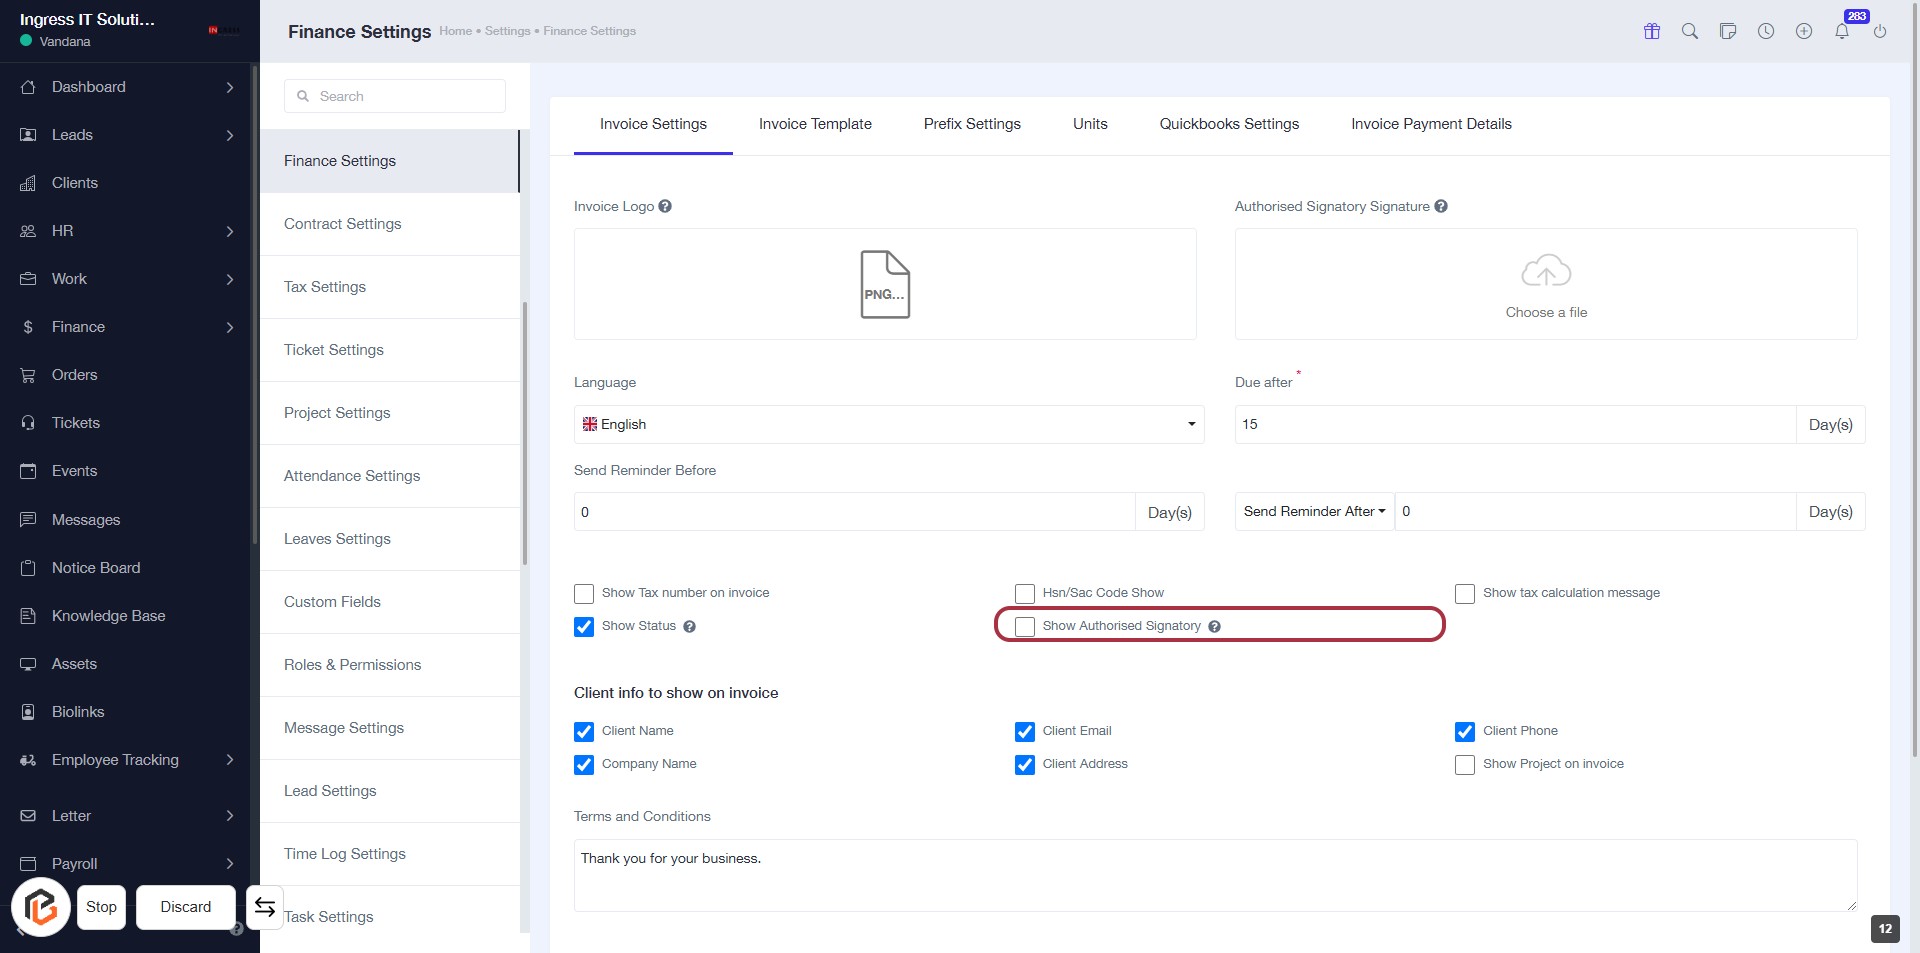Open the Send Reminder After dropdown
The image size is (1920, 953).
[1314, 511]
